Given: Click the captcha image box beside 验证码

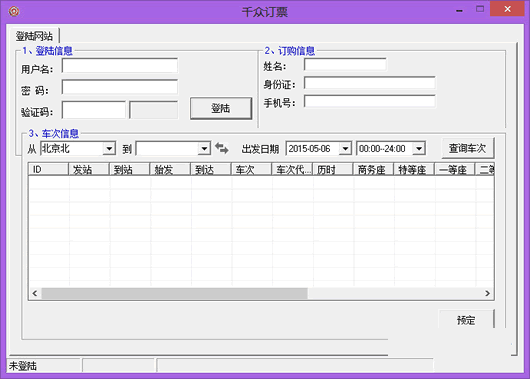Looking at the screenshot, I should pos(153,110).
